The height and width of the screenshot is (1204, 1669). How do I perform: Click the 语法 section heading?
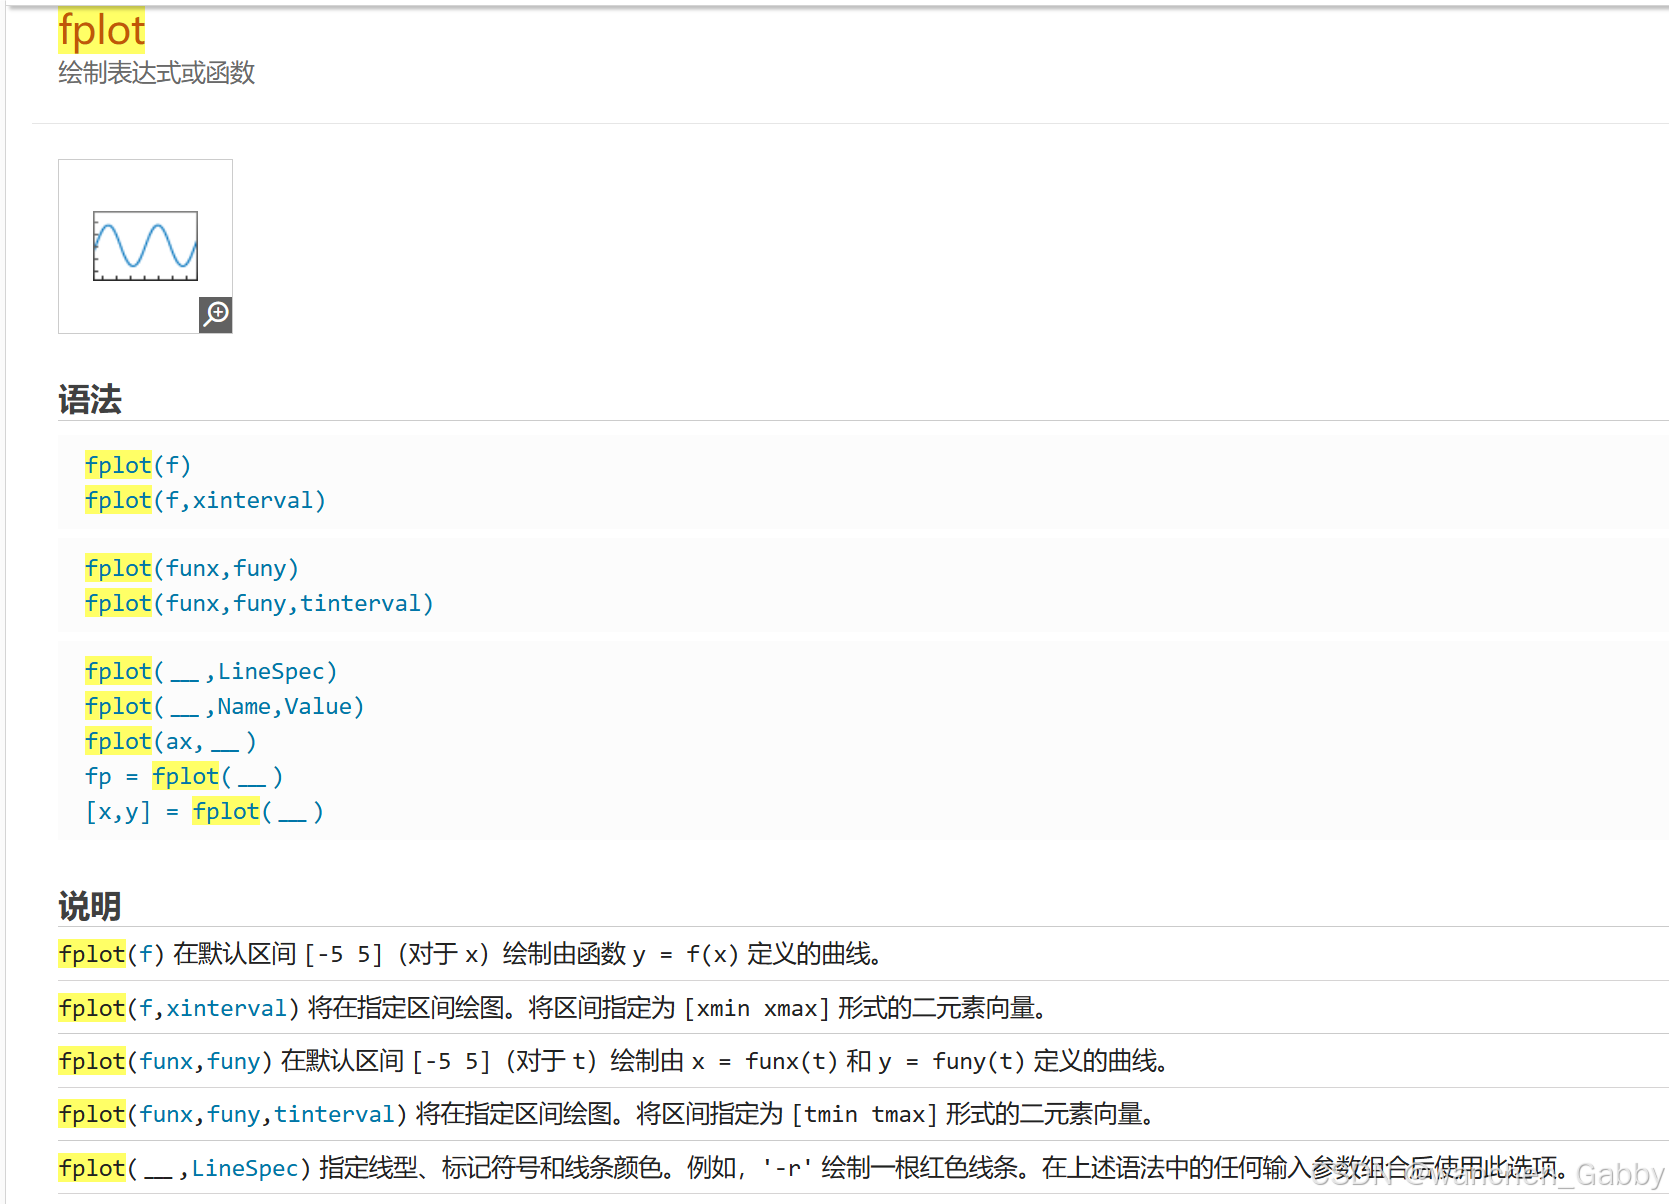(x=90, y=400)
